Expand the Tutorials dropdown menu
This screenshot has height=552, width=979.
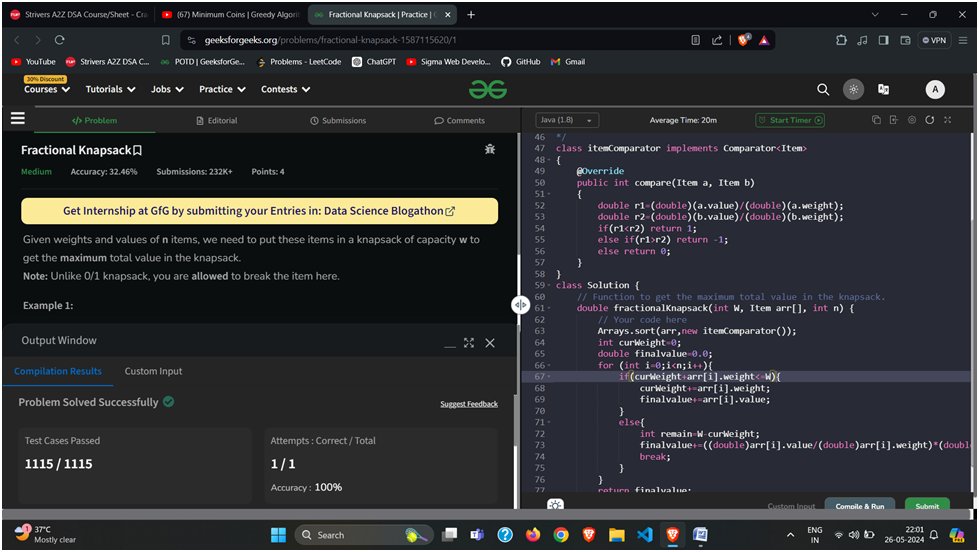111,89
